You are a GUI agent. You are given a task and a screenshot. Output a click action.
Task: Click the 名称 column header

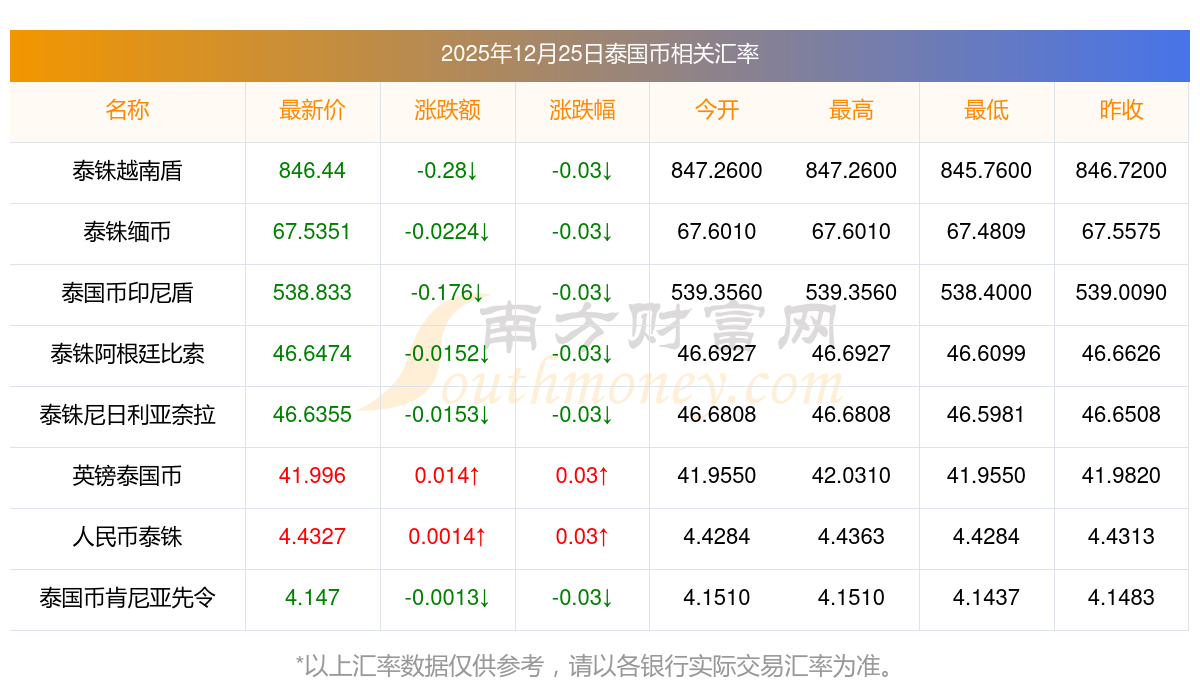tap(127, 110)
